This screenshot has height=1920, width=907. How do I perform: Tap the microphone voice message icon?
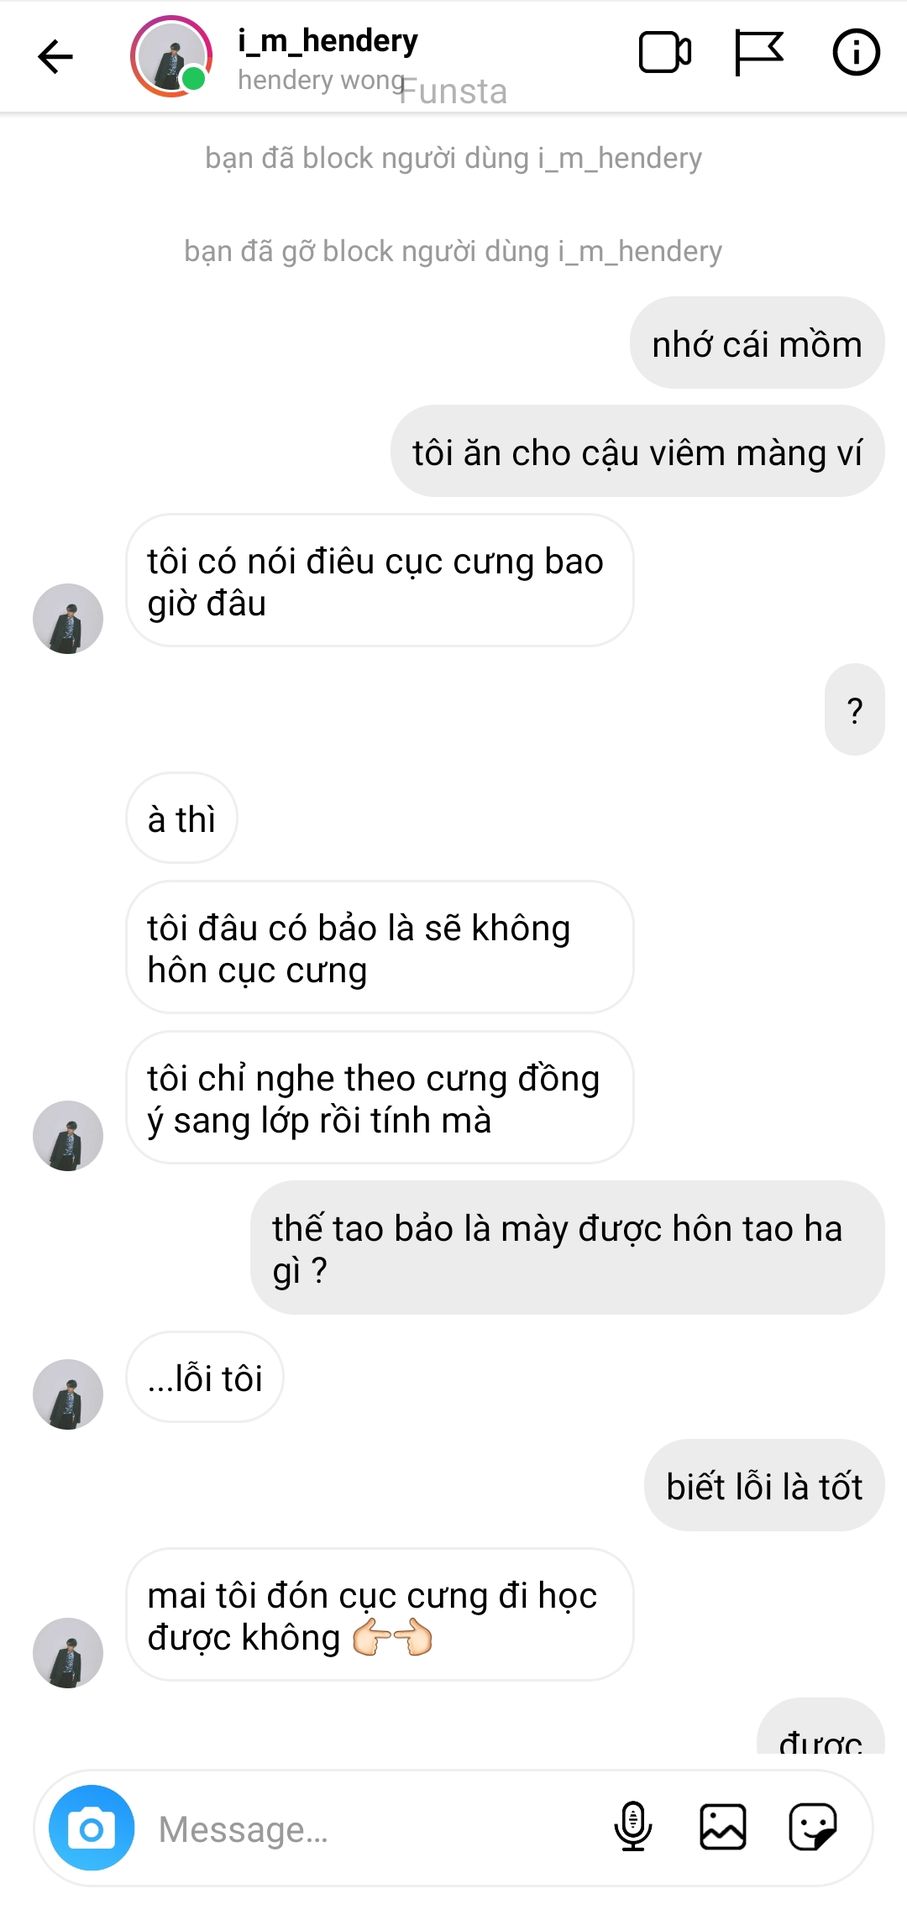pos(632,1827)
